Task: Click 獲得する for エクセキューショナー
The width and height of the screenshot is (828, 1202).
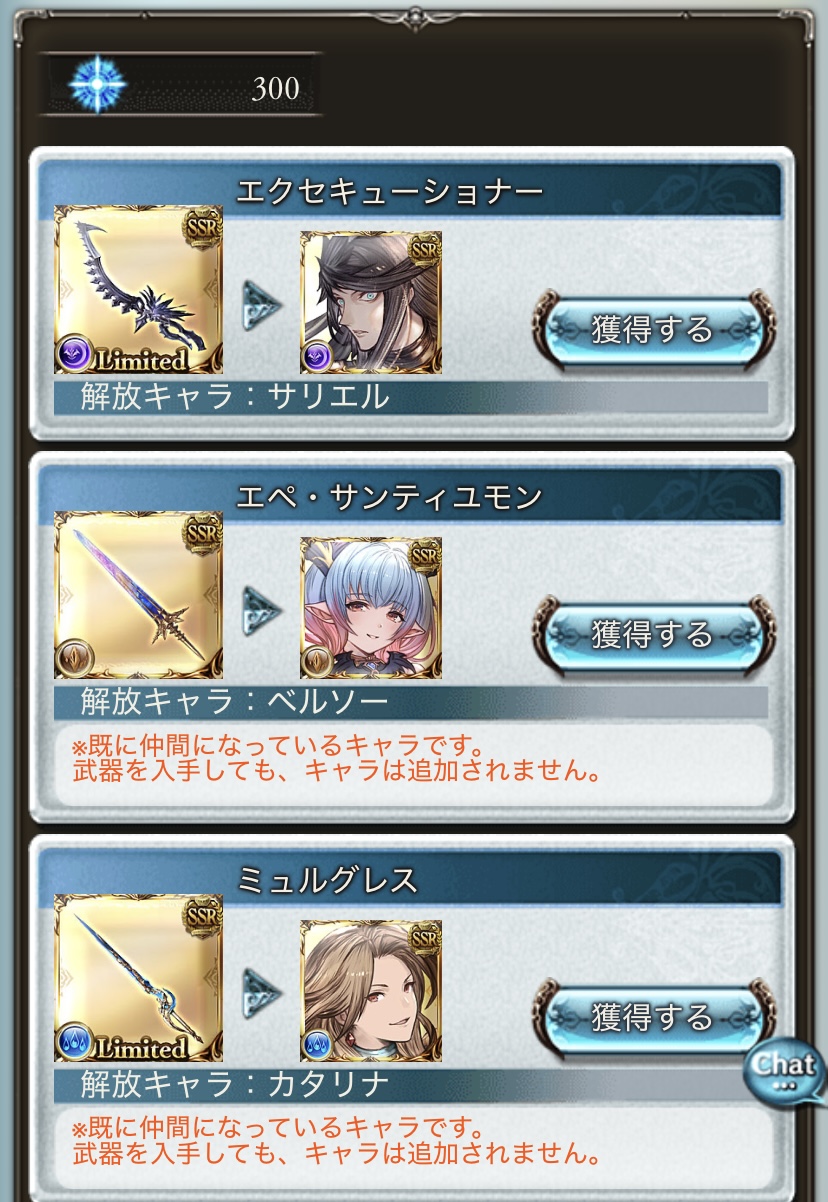Action: [x=654, y=328]
